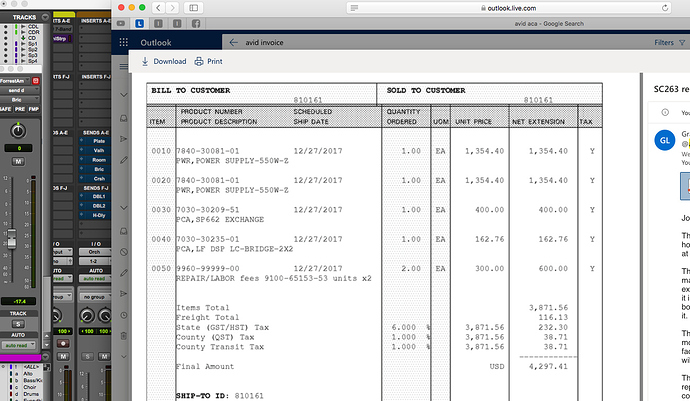Open the send d selector dropdown

[x=18, y=90]
